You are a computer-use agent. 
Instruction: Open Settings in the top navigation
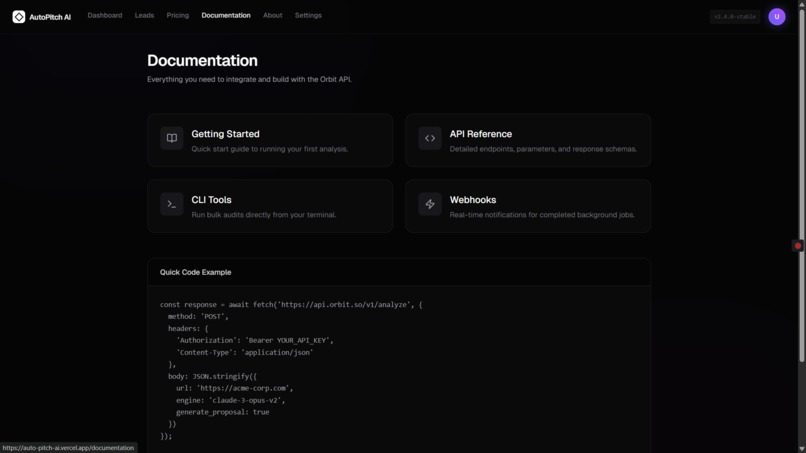[x=308, y=15]
